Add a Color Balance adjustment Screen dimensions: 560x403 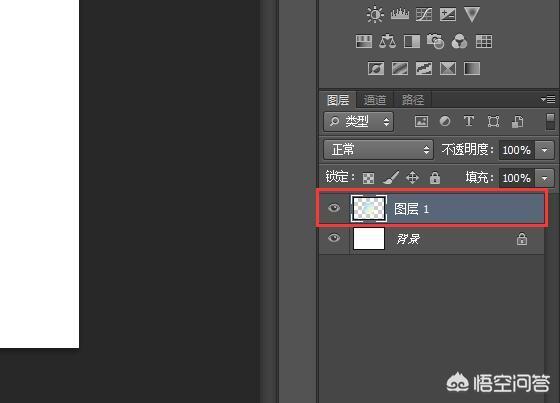pos(388,41)
